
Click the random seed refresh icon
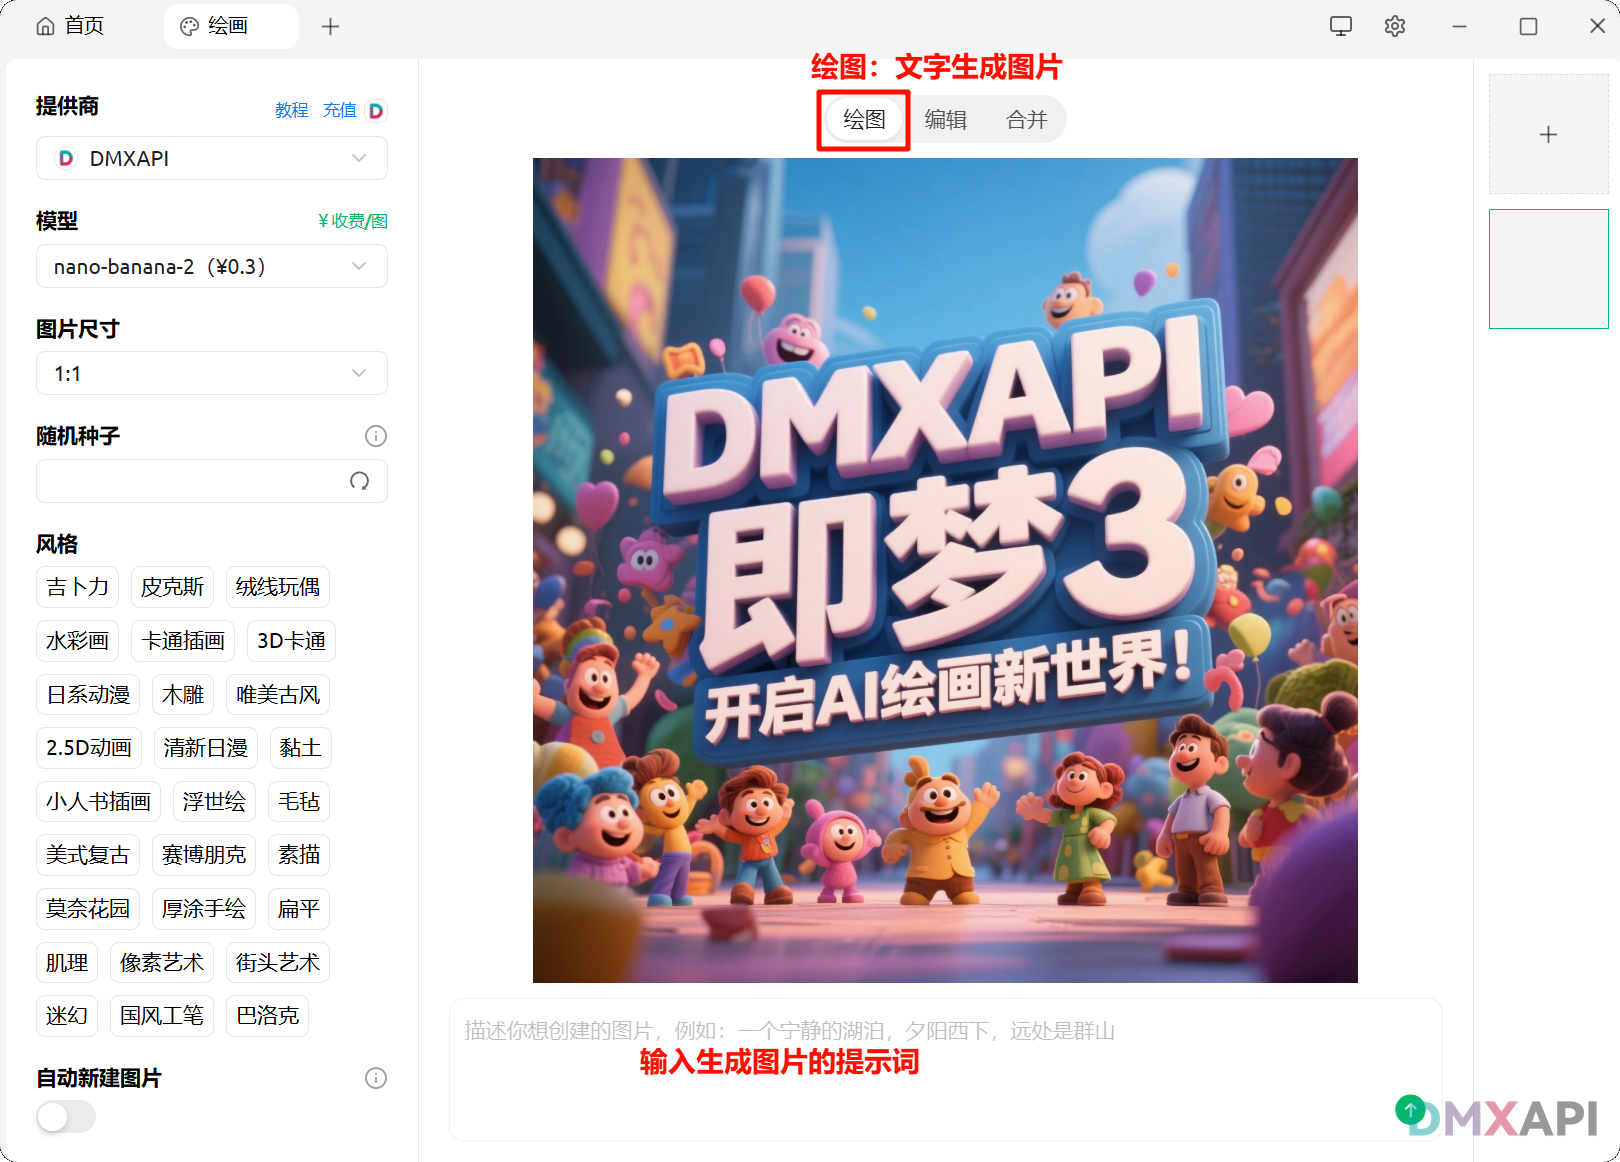click(359, 481)
